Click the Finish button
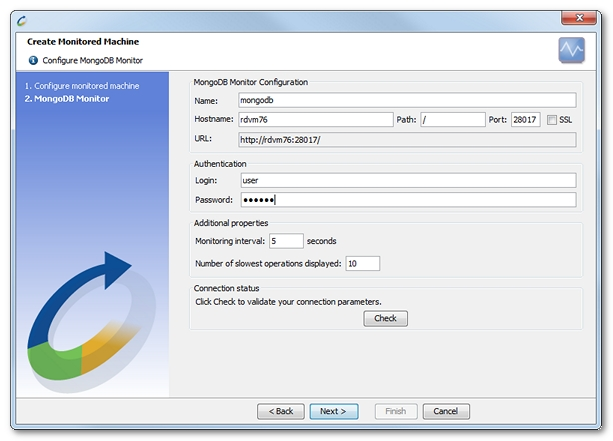 point(396,411)
